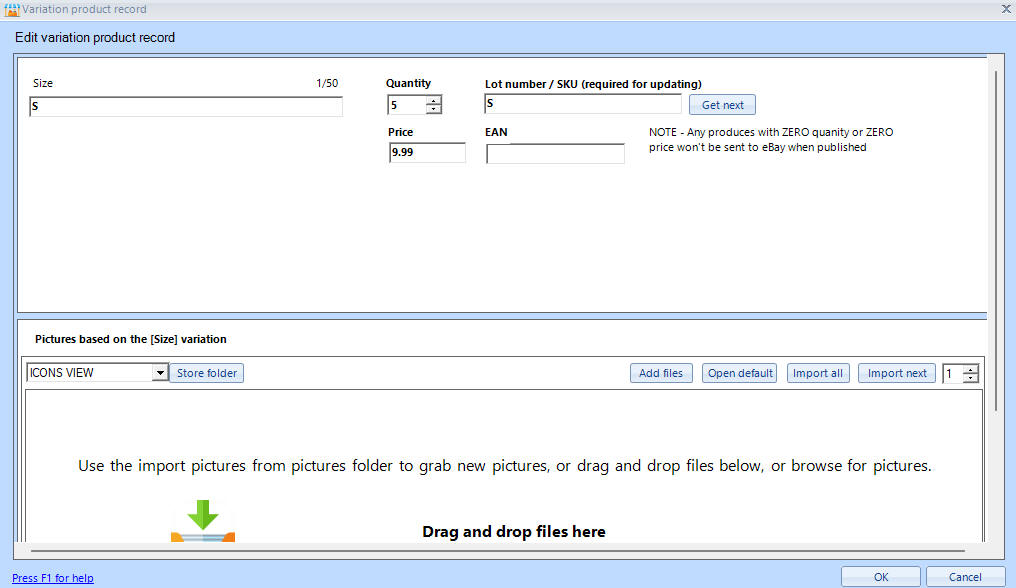Click the 'Drag and drop files here' text

tap(514, 532)
